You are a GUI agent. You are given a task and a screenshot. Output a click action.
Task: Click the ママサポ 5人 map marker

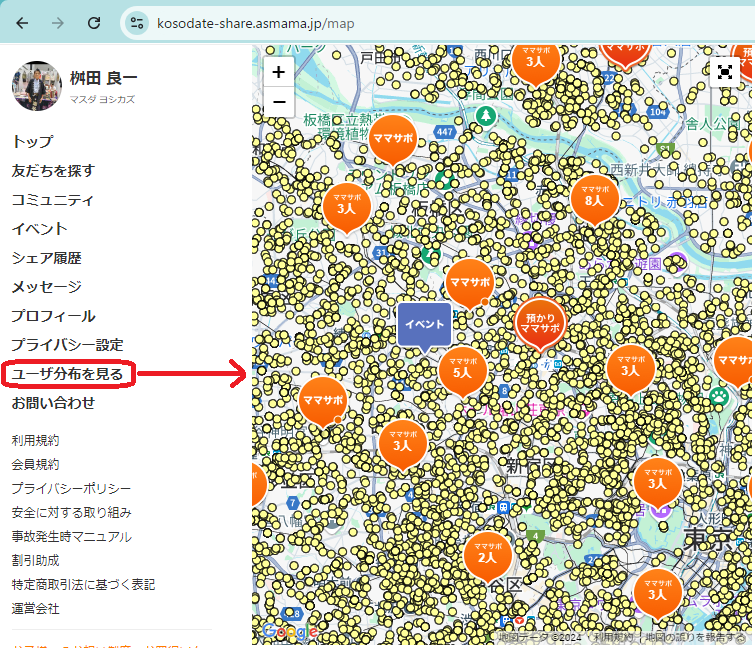pyautogui.click(x=462, y=369)
